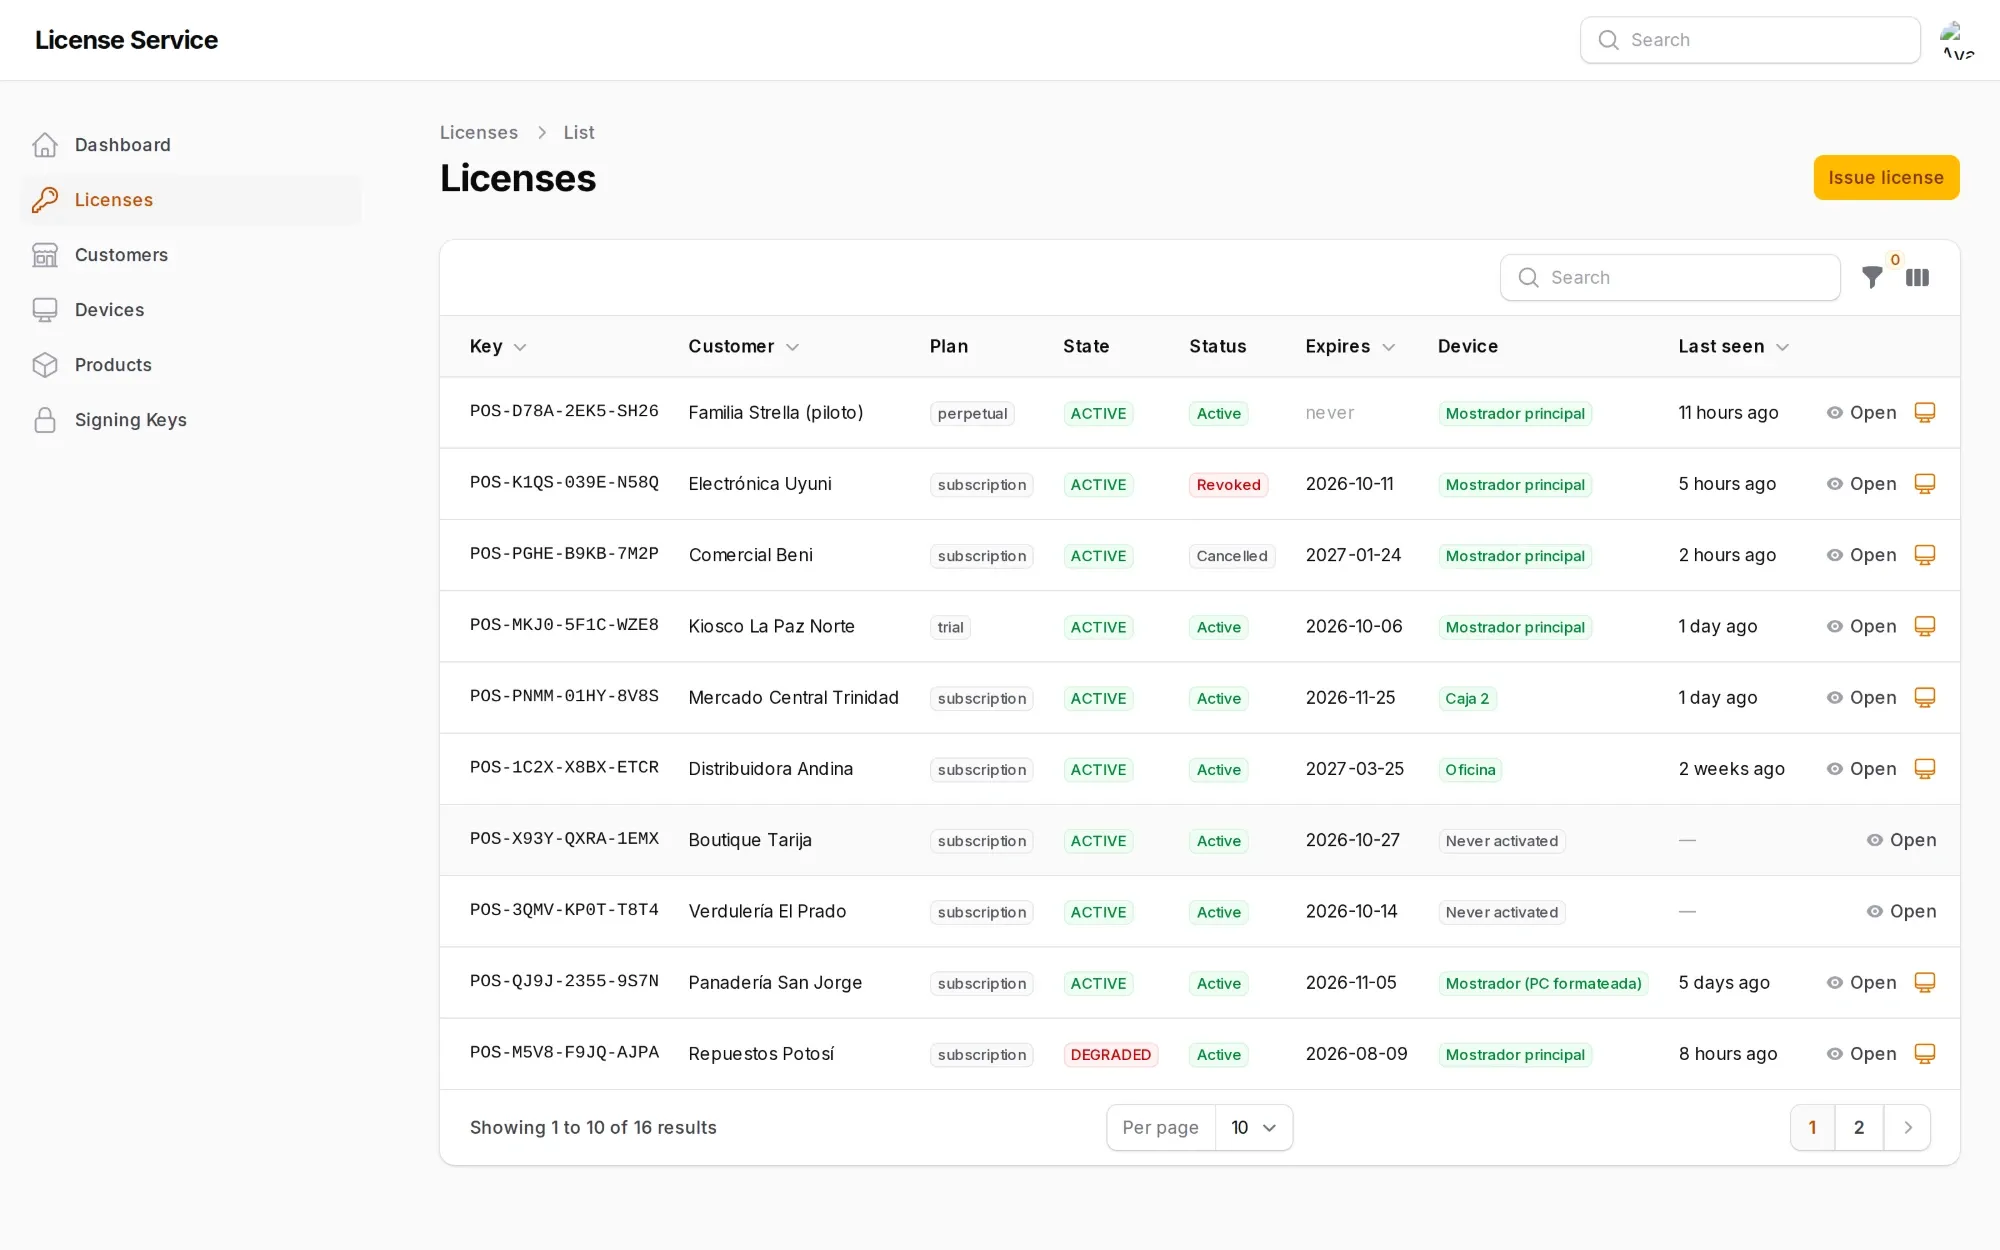Click the Issue license button
This screenshot has width=2000, height=1250.
pos(1886,177)
